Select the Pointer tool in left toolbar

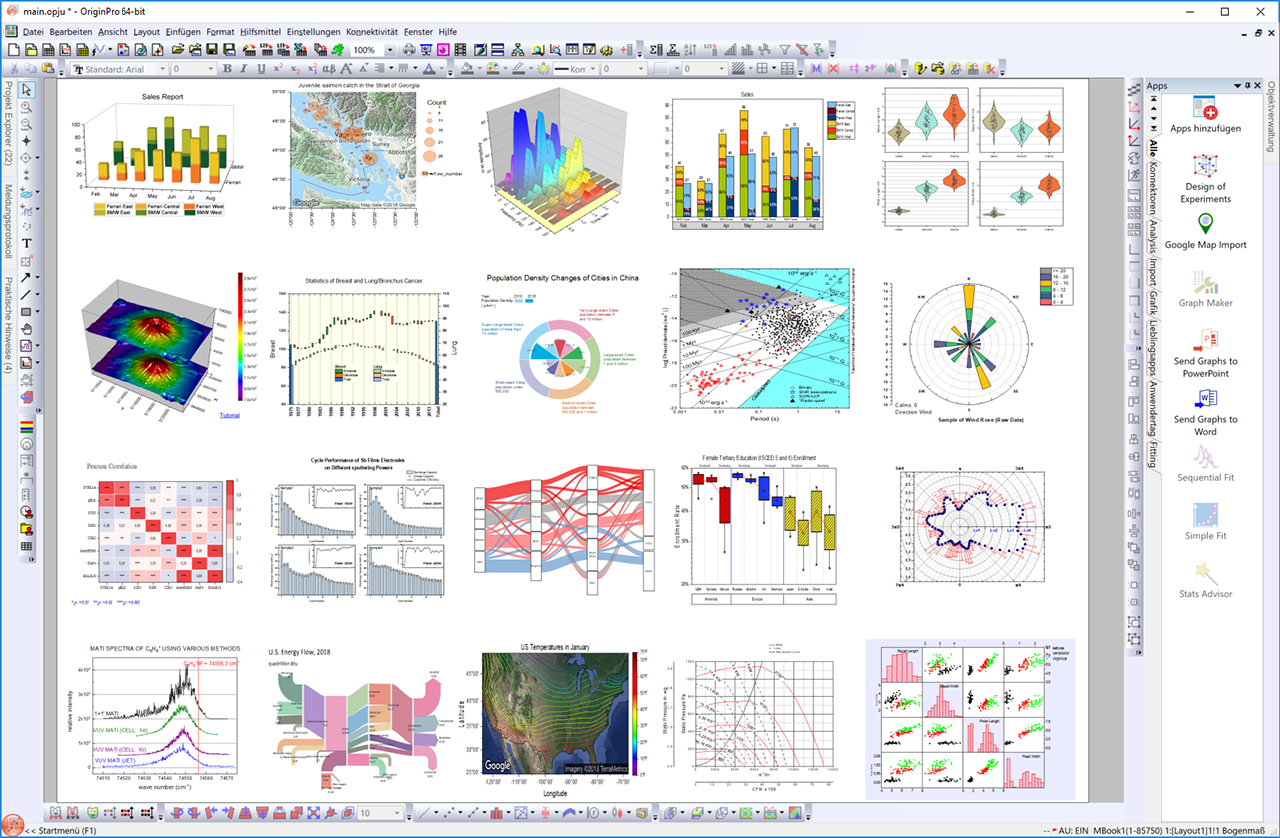pyautogui.click(x=27, y=91)
